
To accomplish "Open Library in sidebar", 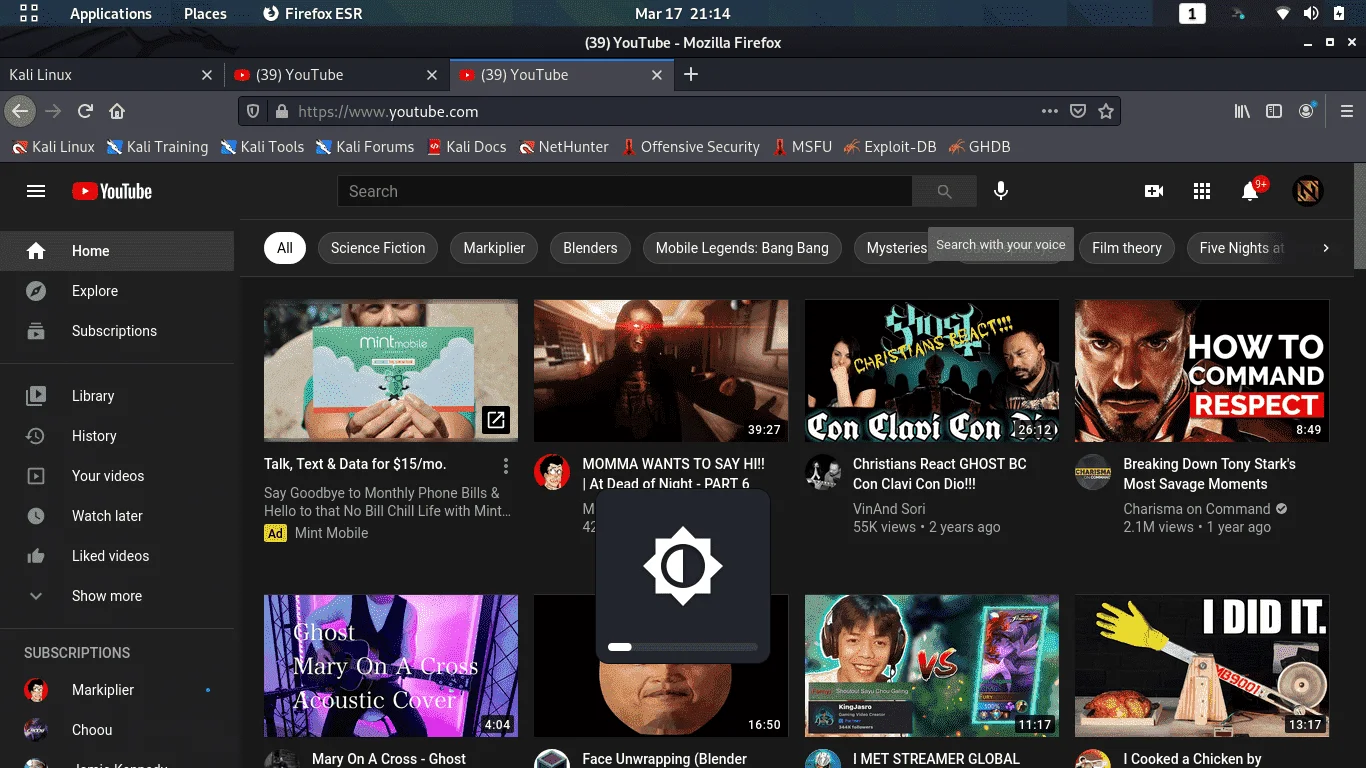I will pyautogui.click(x=117, y=396).
